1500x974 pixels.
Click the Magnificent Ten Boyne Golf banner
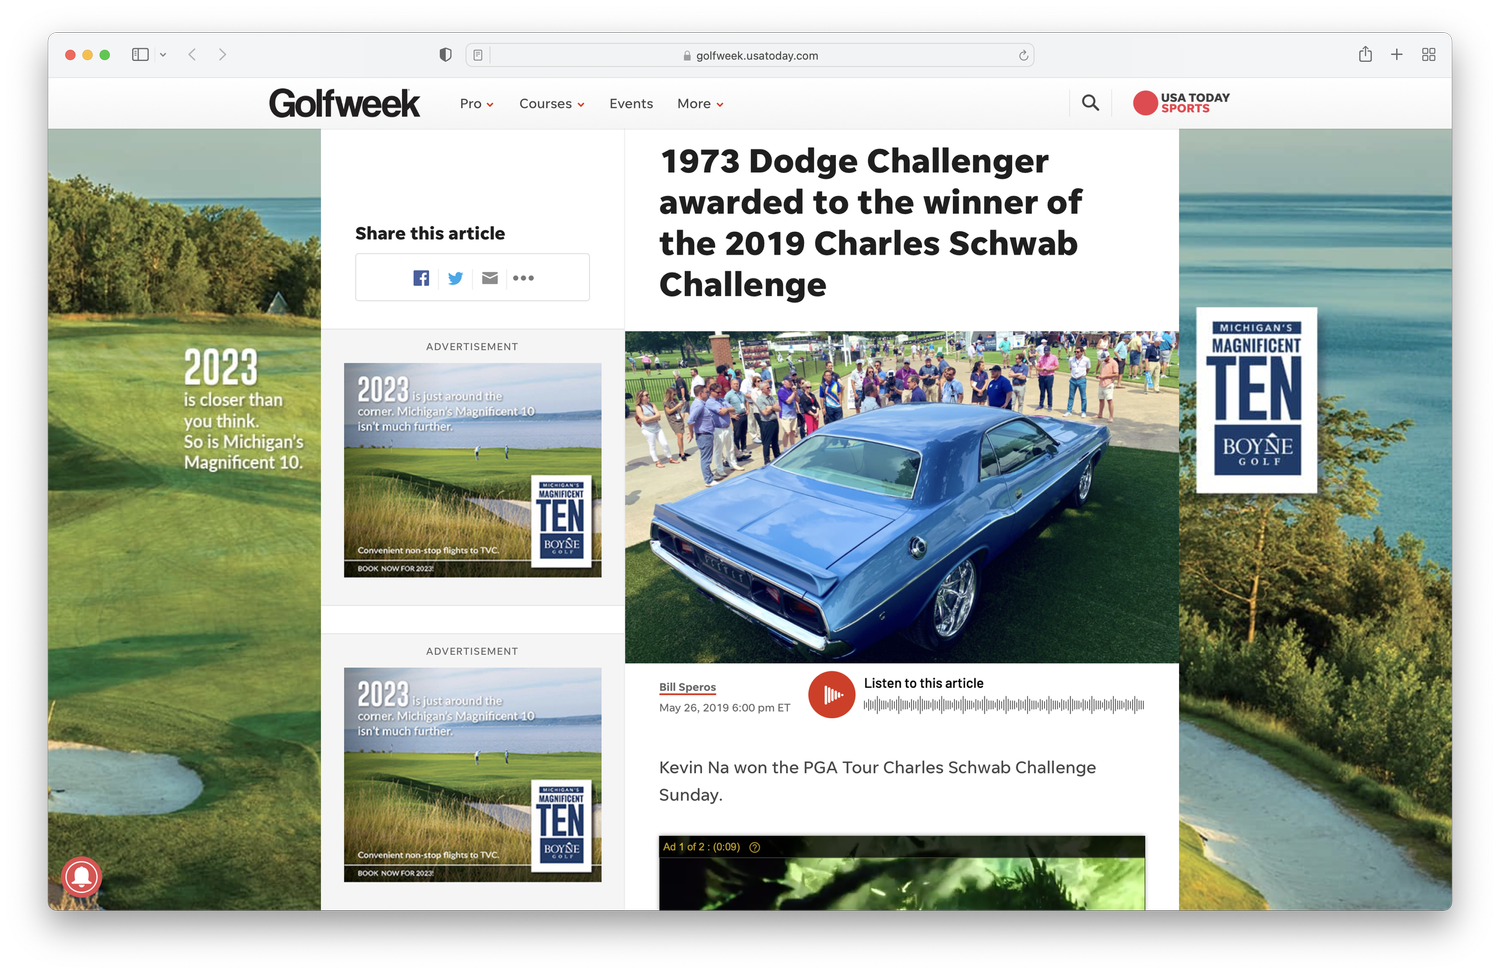click(x=1257, y=400)
